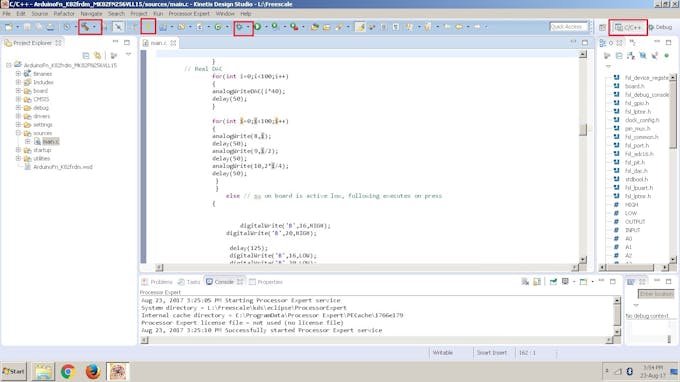Viewport: 680px width, 382px height.
Task: Select the utilities folder
Action: coord(41,158)
